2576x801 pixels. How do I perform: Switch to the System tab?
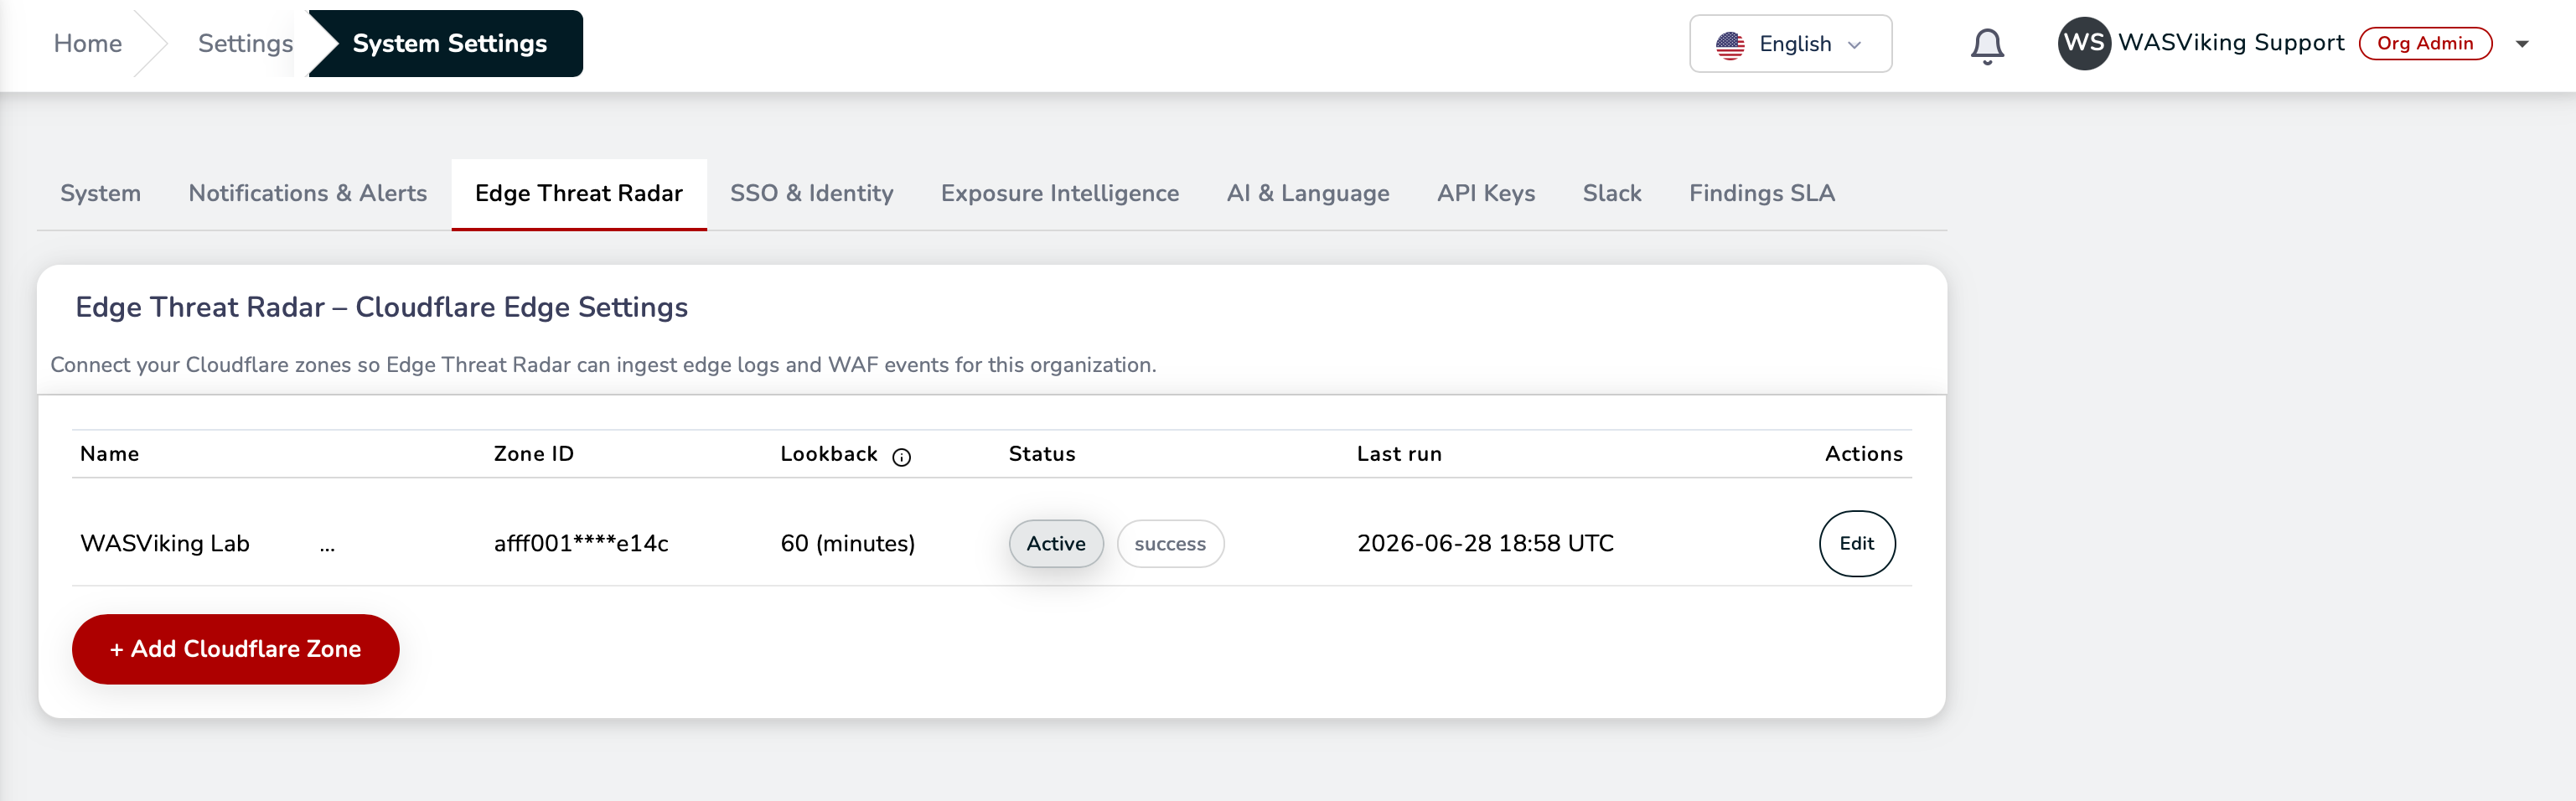[x=100, y=193]
